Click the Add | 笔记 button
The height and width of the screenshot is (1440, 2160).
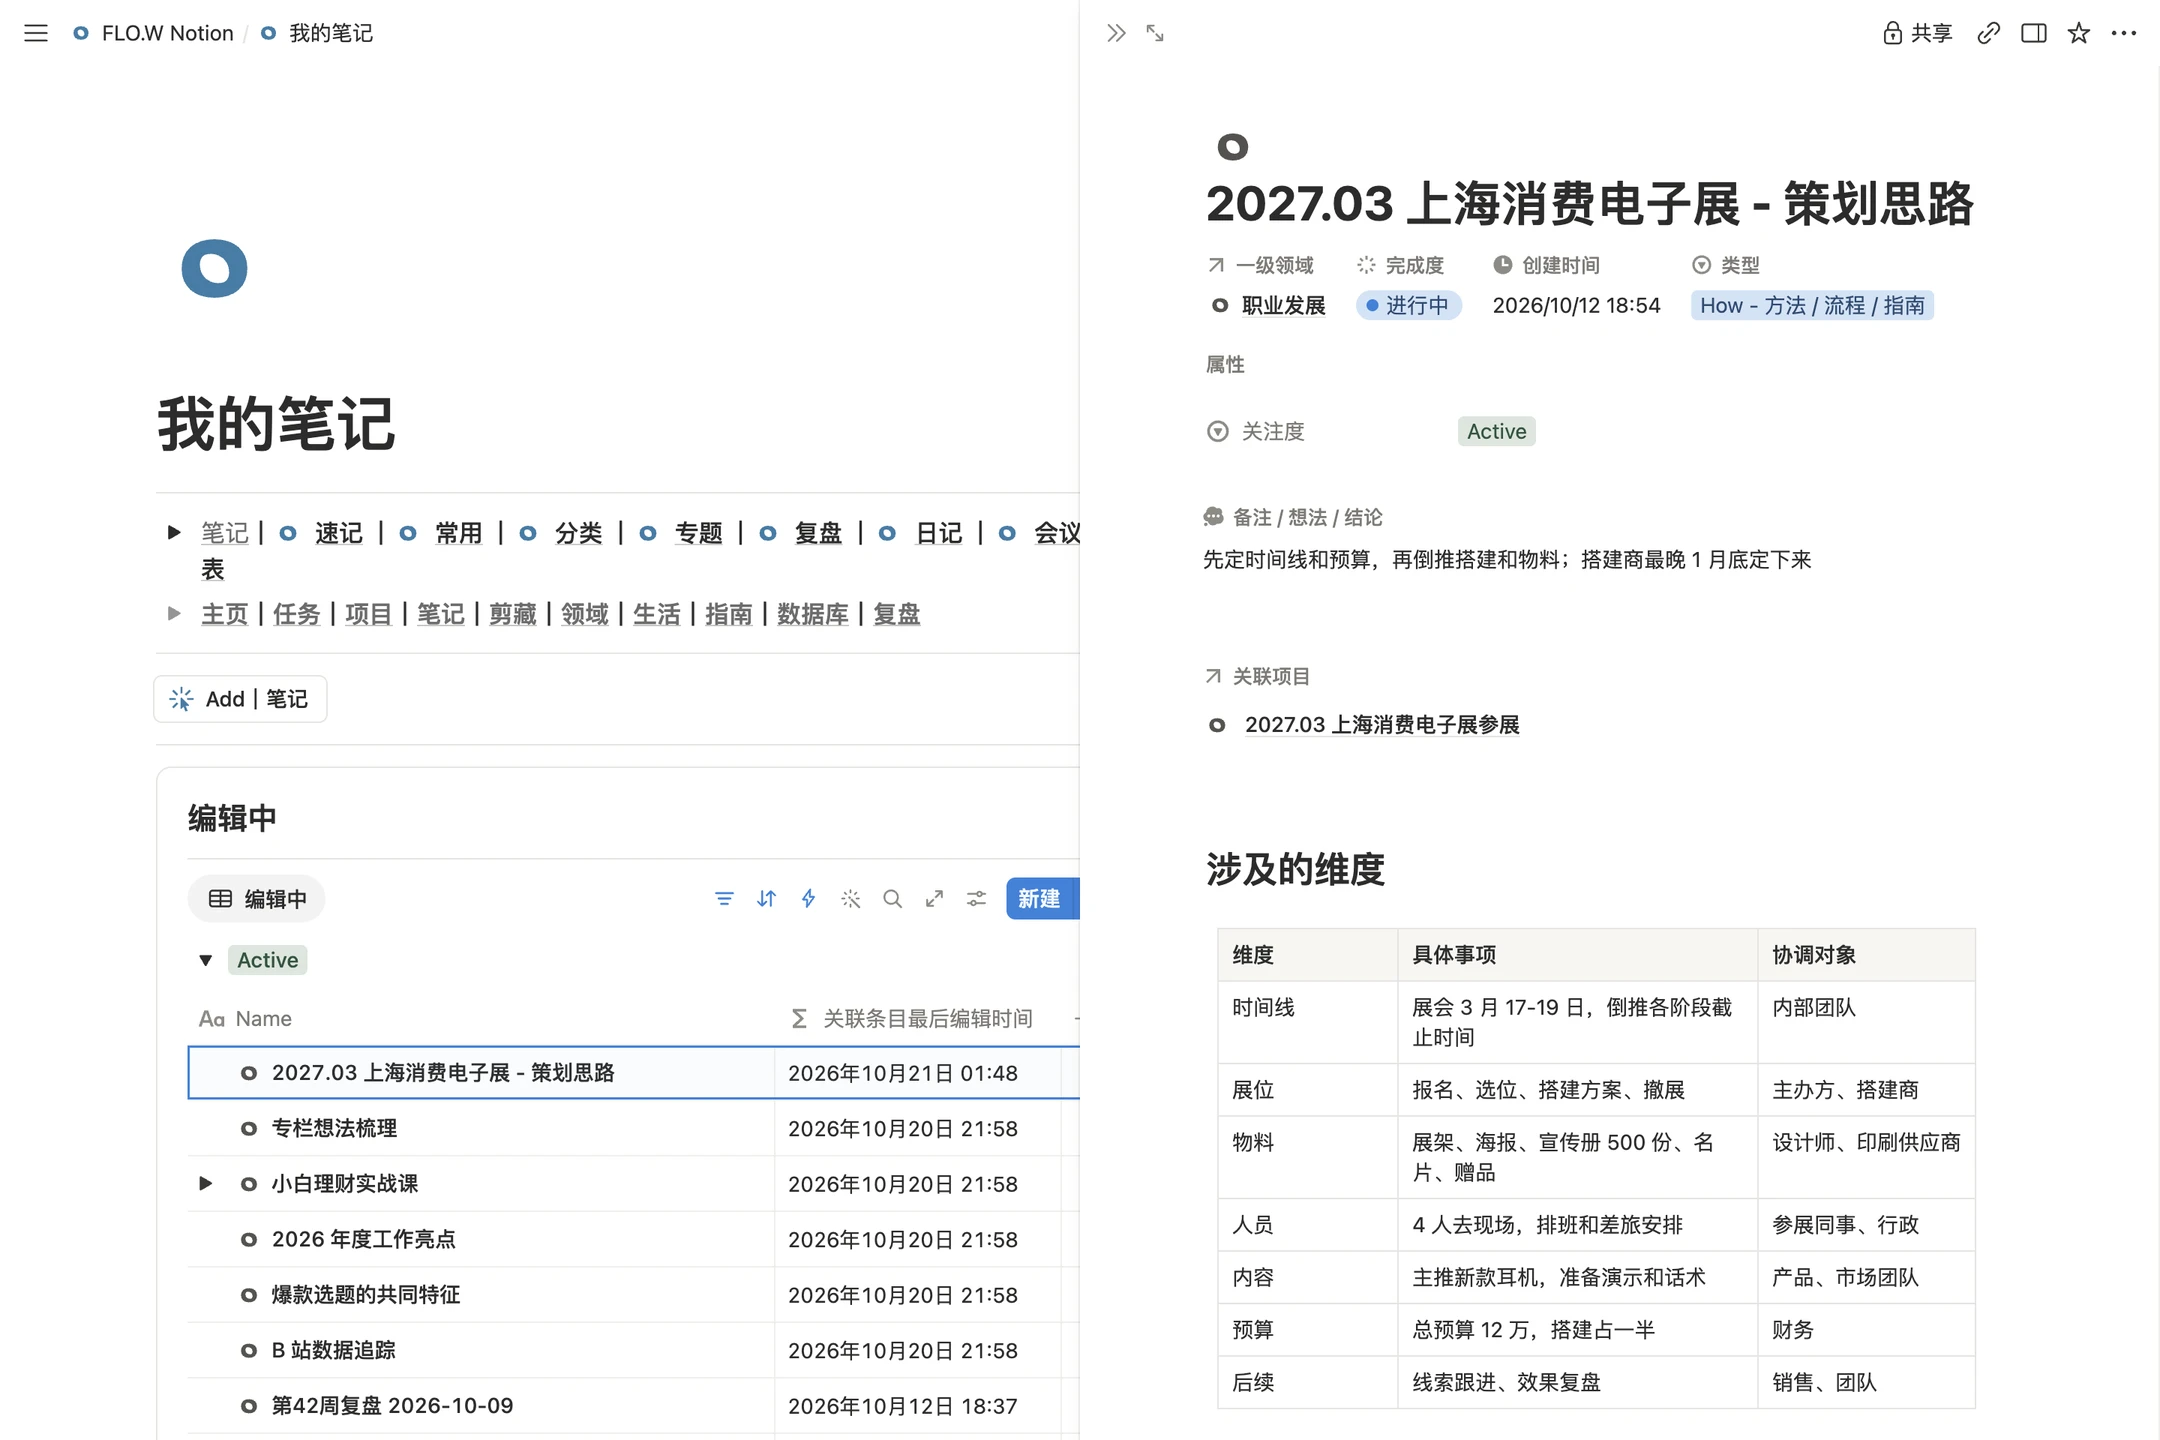click(x=240, y=699)
